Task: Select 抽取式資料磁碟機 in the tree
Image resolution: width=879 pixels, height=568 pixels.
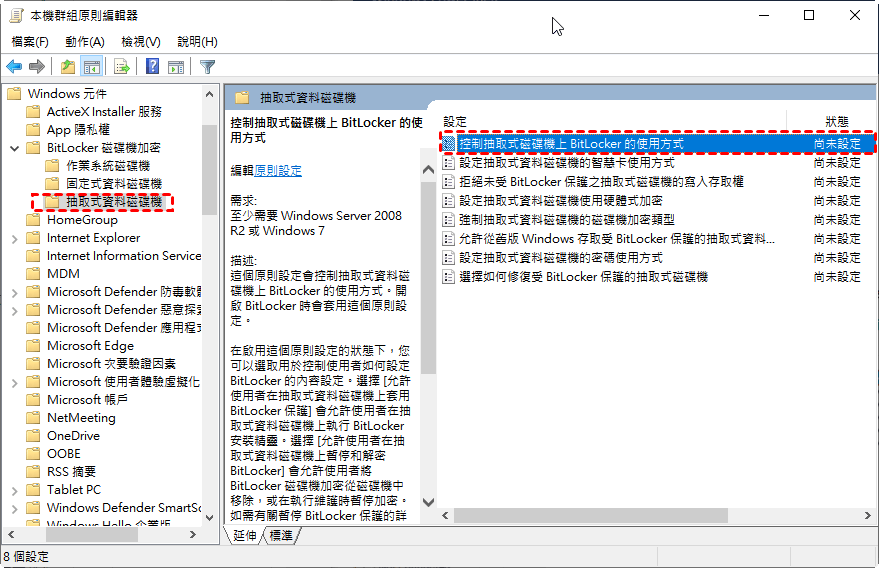Action: pyautogui.click(x=114, y=201)
